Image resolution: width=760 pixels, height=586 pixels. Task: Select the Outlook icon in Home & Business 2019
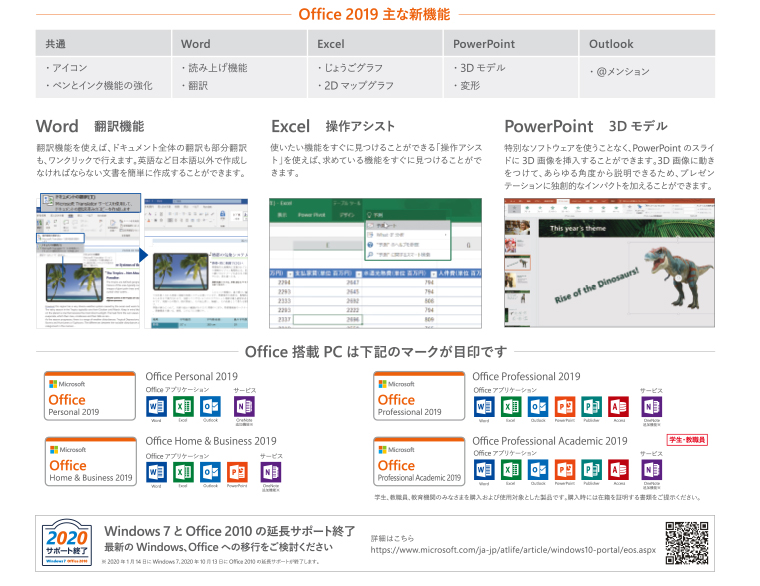point(210,472)
